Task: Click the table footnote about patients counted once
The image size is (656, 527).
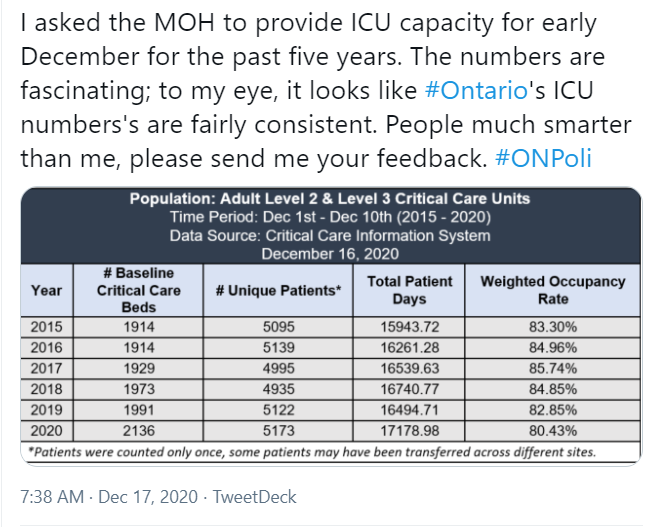Action: click(310, 452)
